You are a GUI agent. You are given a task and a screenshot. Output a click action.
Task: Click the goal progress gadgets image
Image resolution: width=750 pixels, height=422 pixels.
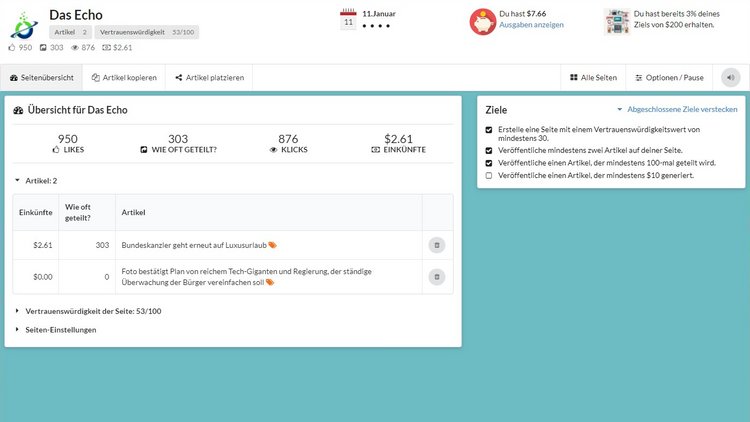pyautogui.click(x=617, y=22)
